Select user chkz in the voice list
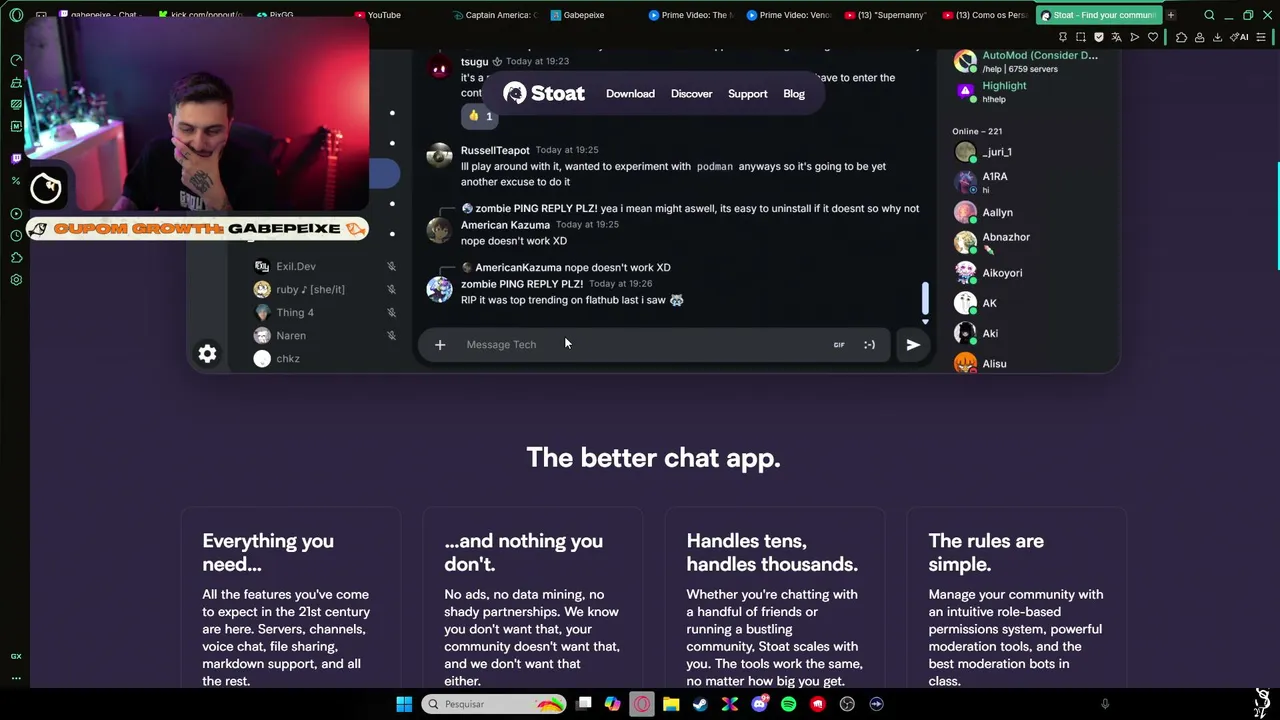This screenshot has width=1280, height=720. pos(287,359)
